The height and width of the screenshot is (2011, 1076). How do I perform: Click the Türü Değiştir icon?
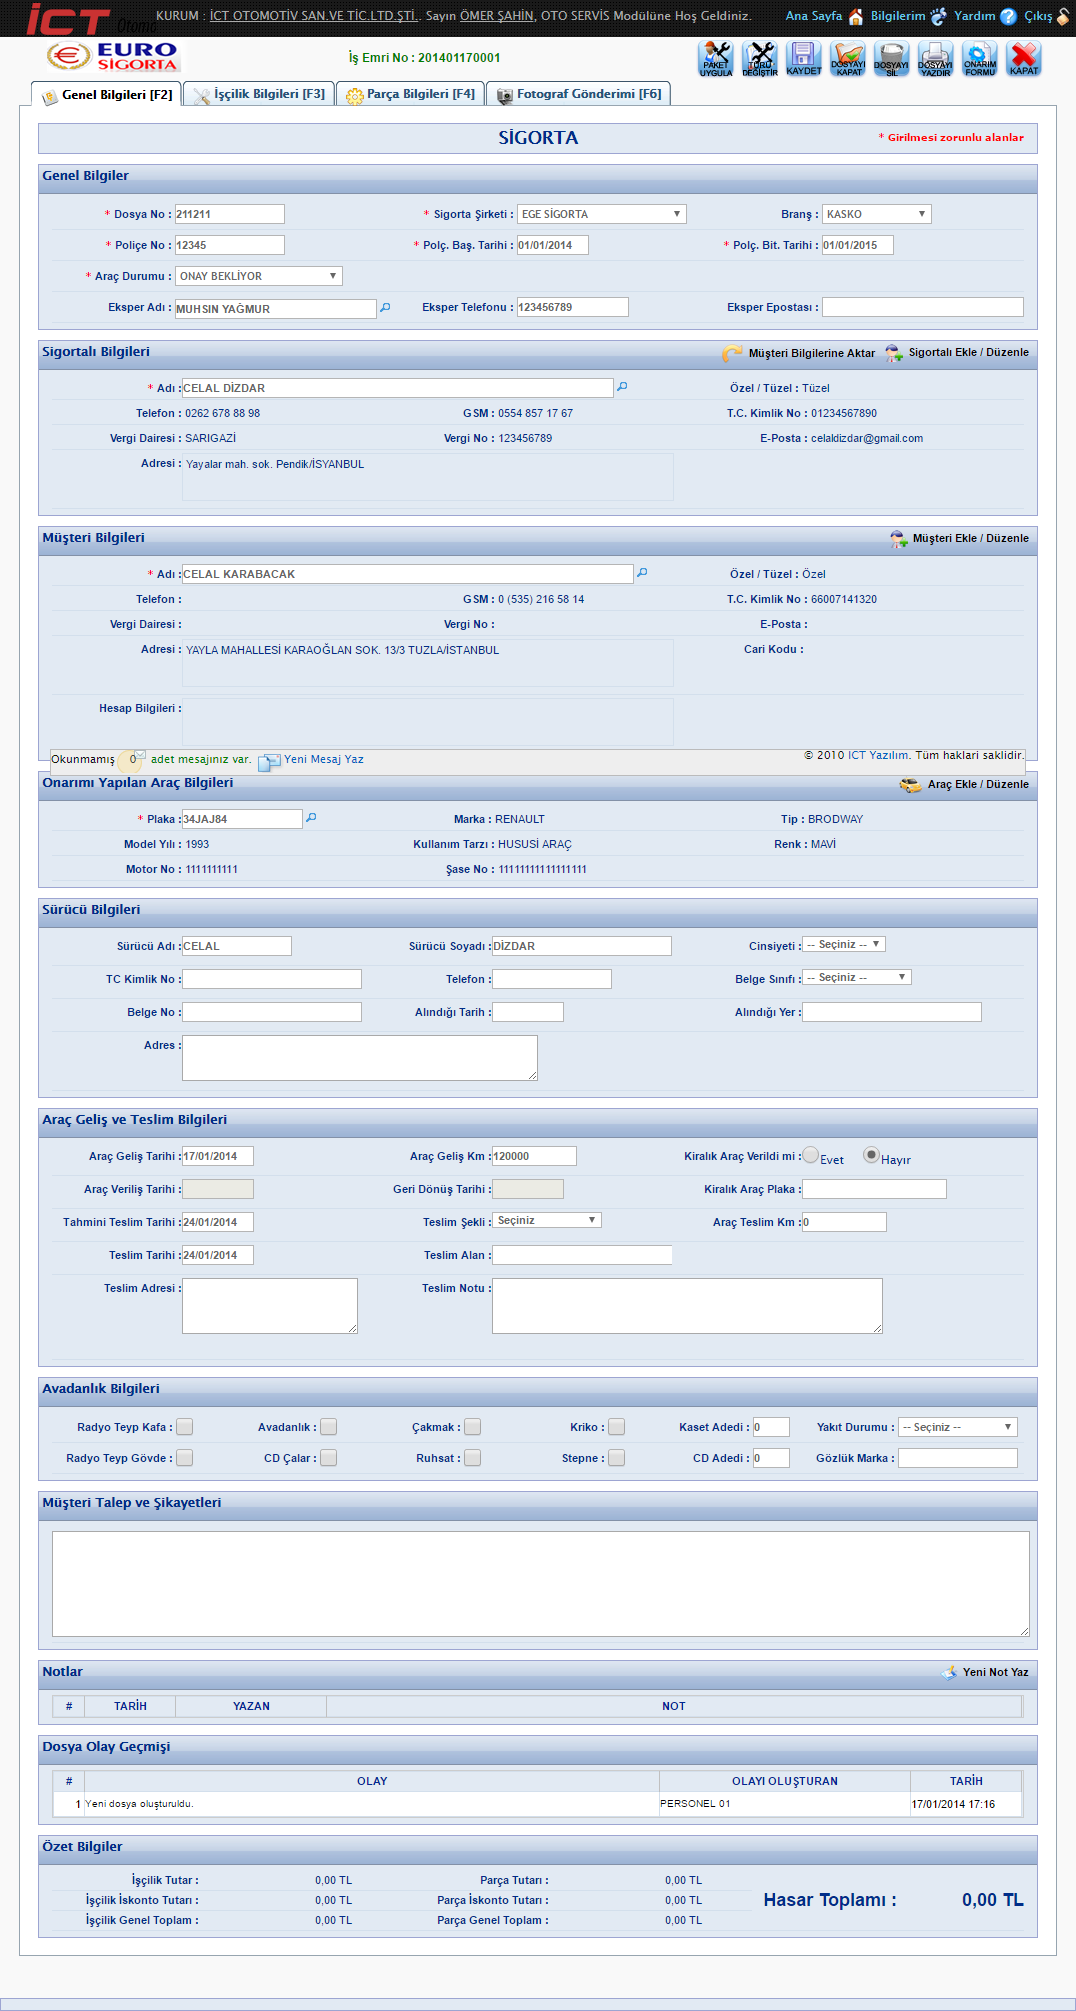tap(760, 59)
